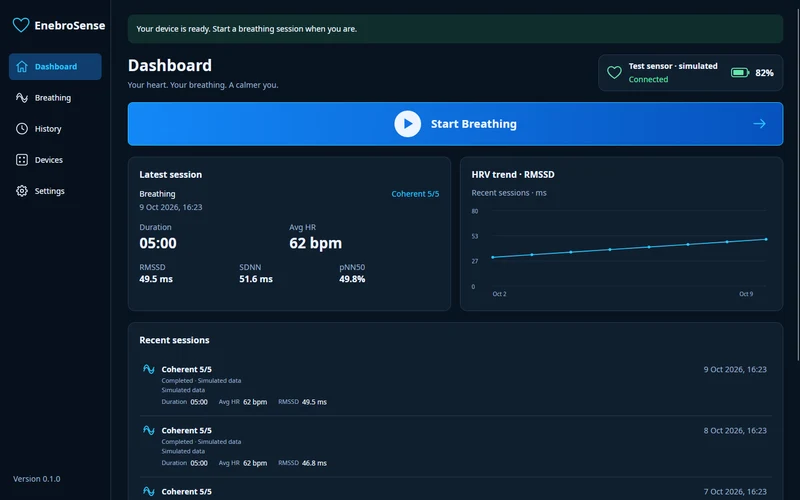The height and width of the screenshot is (500, 800).
Task: Click the play icon on Start Breathing
Action: click(x=407, y=124)
